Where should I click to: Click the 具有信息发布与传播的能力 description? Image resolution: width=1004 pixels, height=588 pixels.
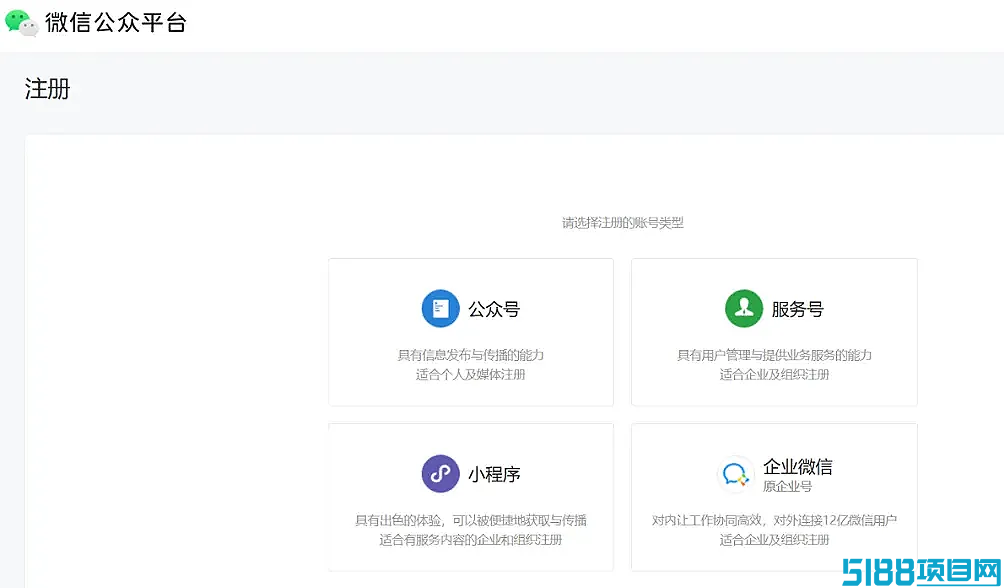(471, 355)
